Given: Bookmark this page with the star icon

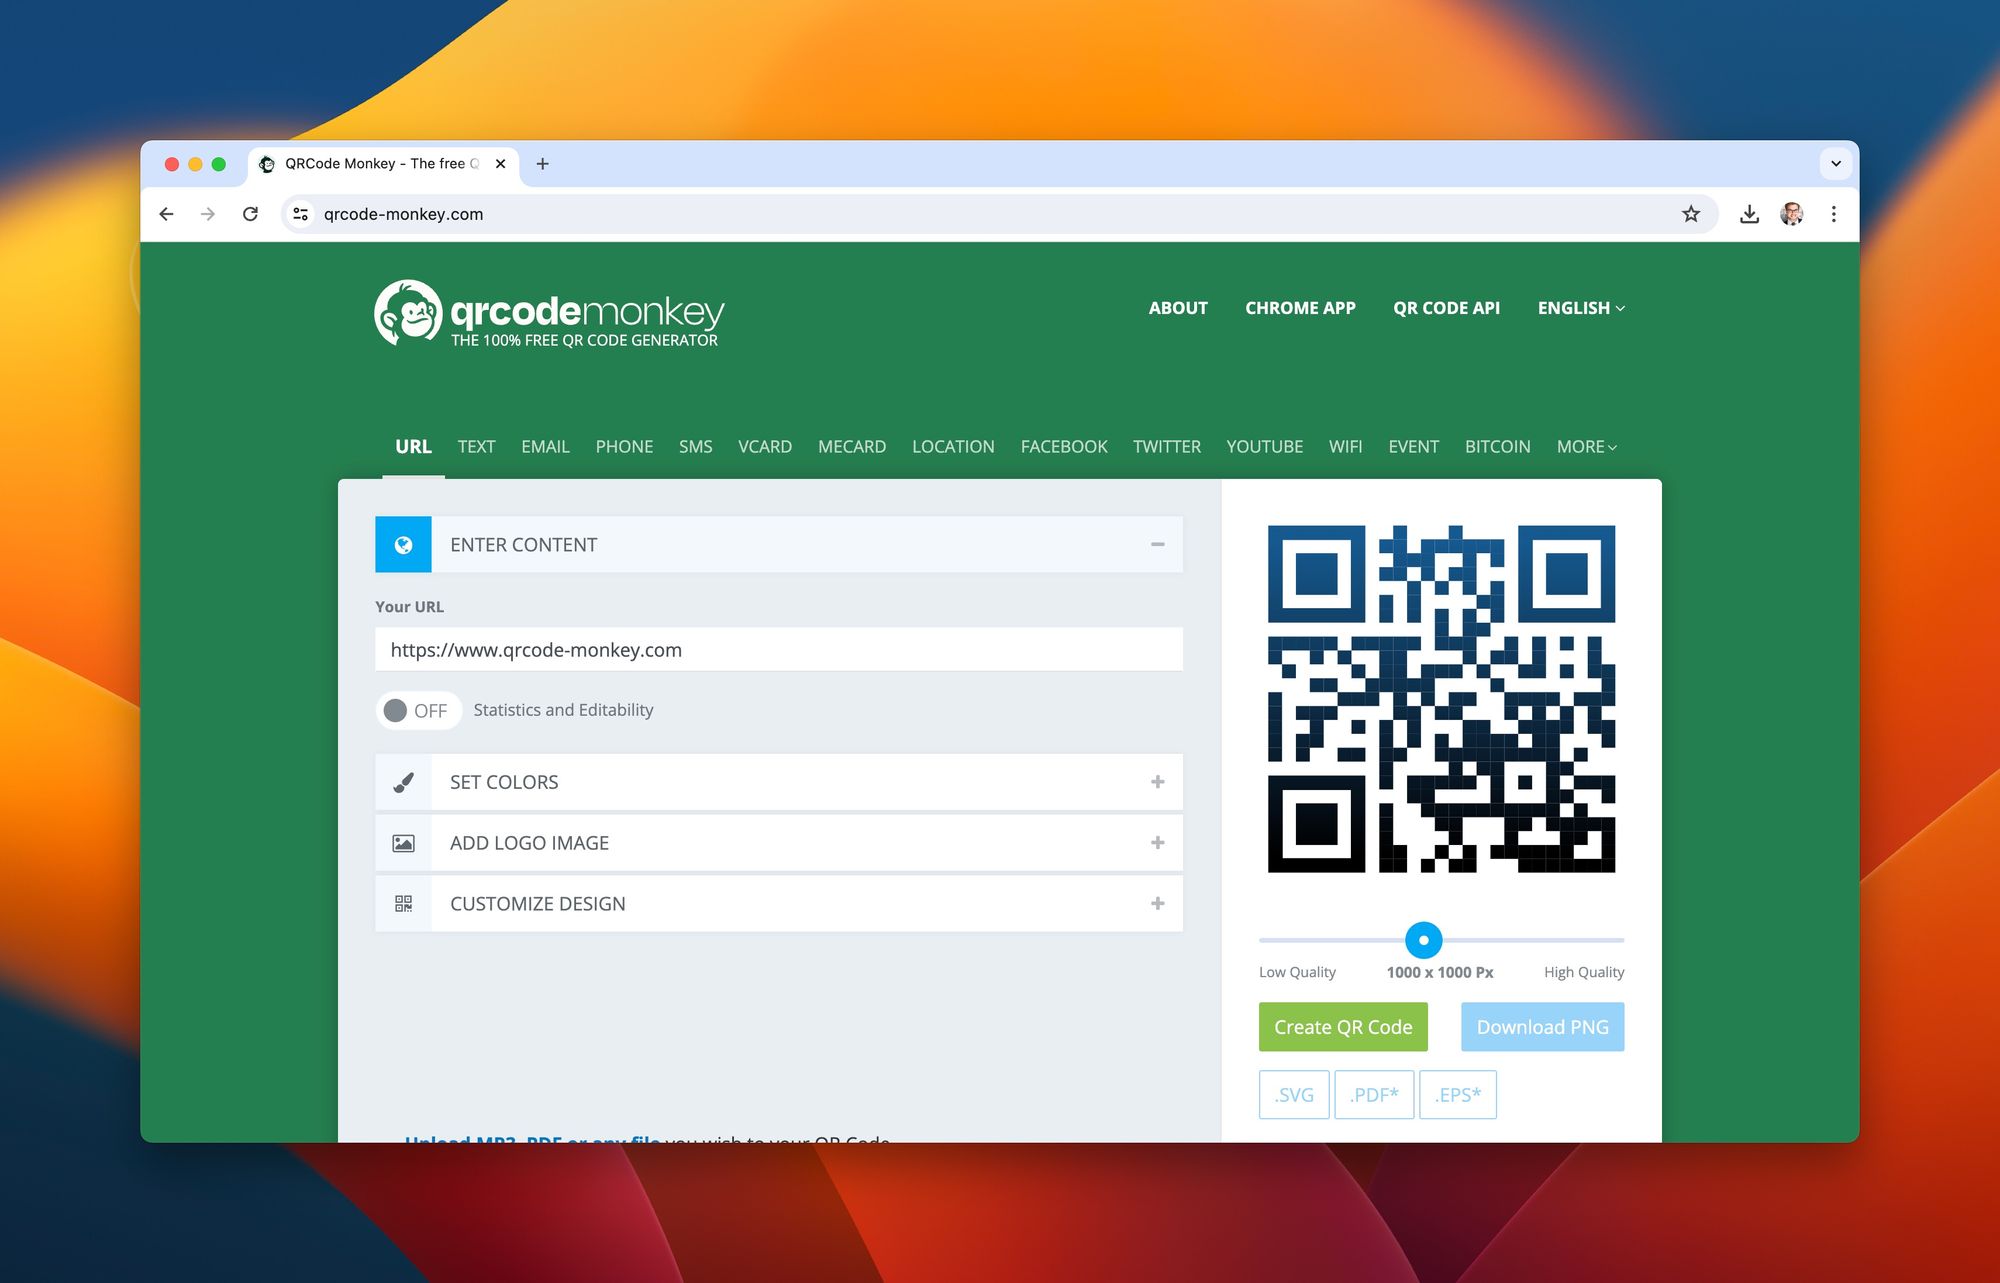Looking at the screenshot, I should click(x=1691, y=214).
